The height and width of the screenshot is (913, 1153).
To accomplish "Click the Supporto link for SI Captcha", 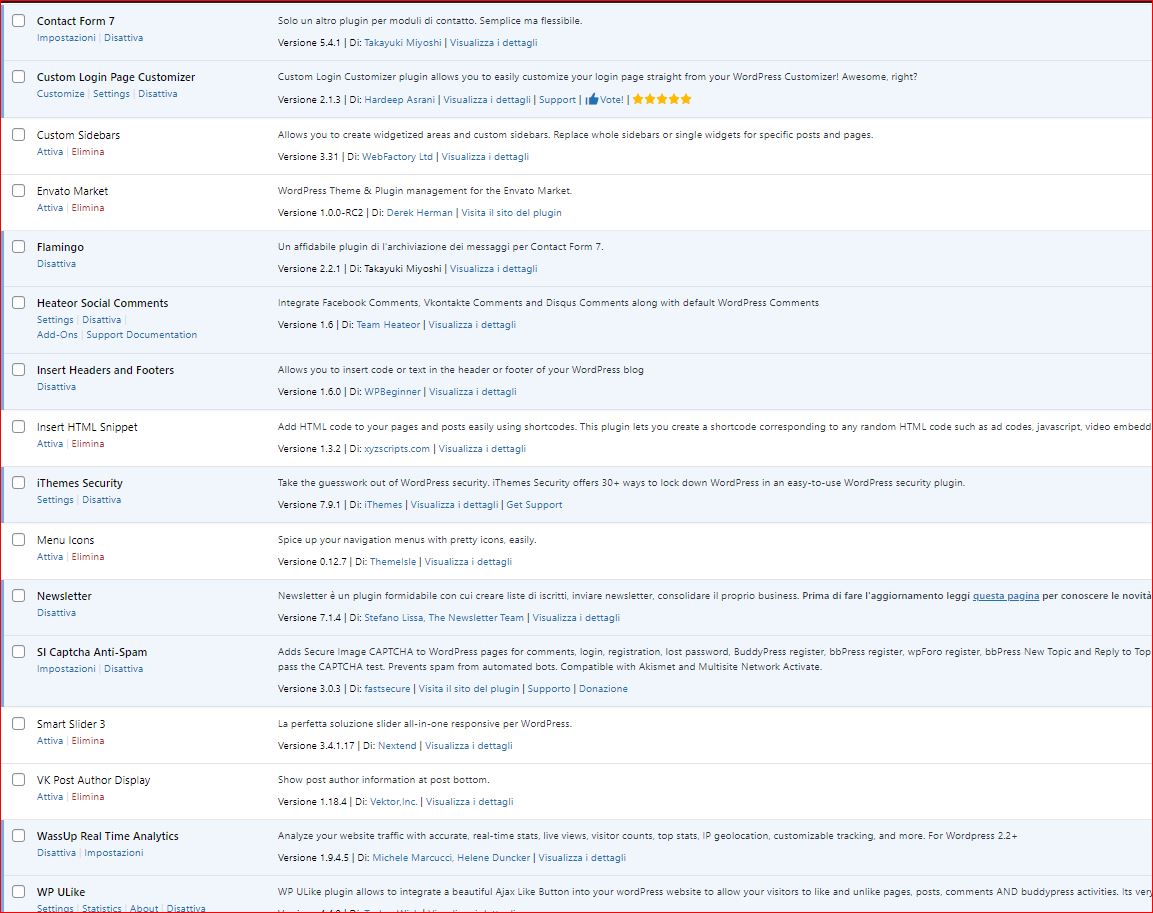I will [x=549, y=689].
